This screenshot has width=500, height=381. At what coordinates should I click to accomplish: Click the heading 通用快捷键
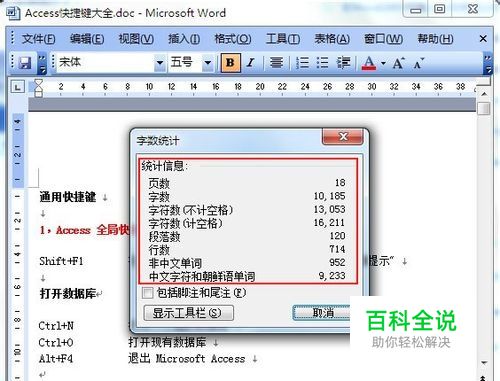click(68, 197)
